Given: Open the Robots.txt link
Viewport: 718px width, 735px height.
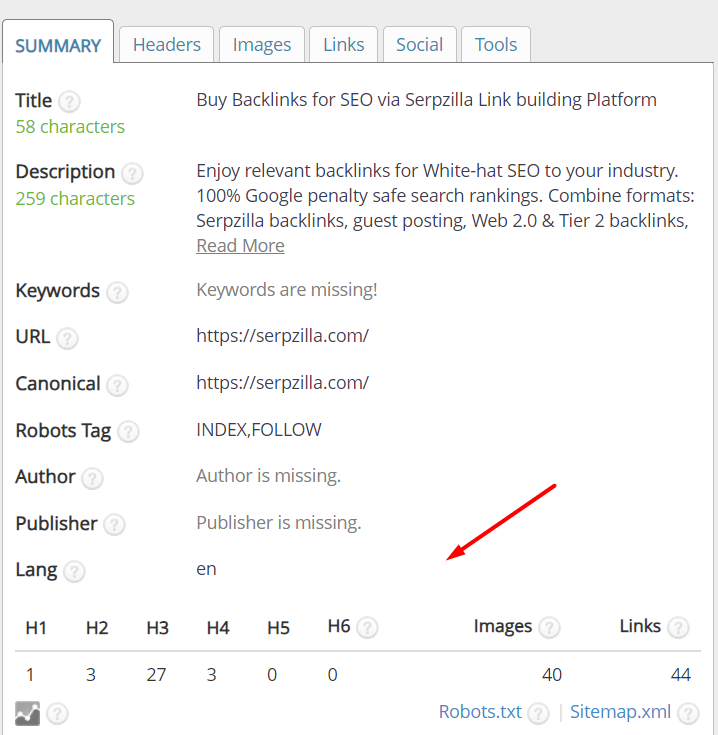Looking at the screenshot, I should click(480, 712).
